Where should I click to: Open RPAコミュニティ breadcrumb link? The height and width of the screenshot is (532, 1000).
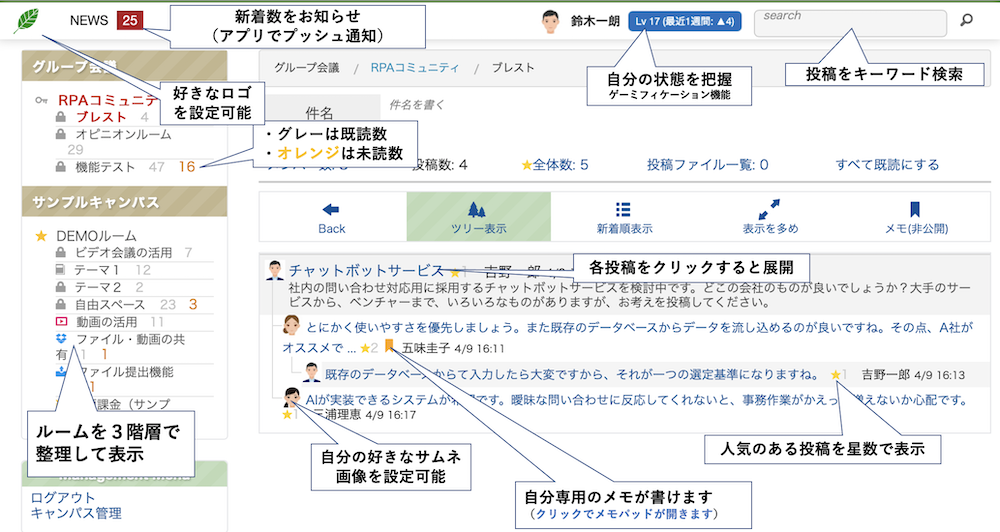414,68
